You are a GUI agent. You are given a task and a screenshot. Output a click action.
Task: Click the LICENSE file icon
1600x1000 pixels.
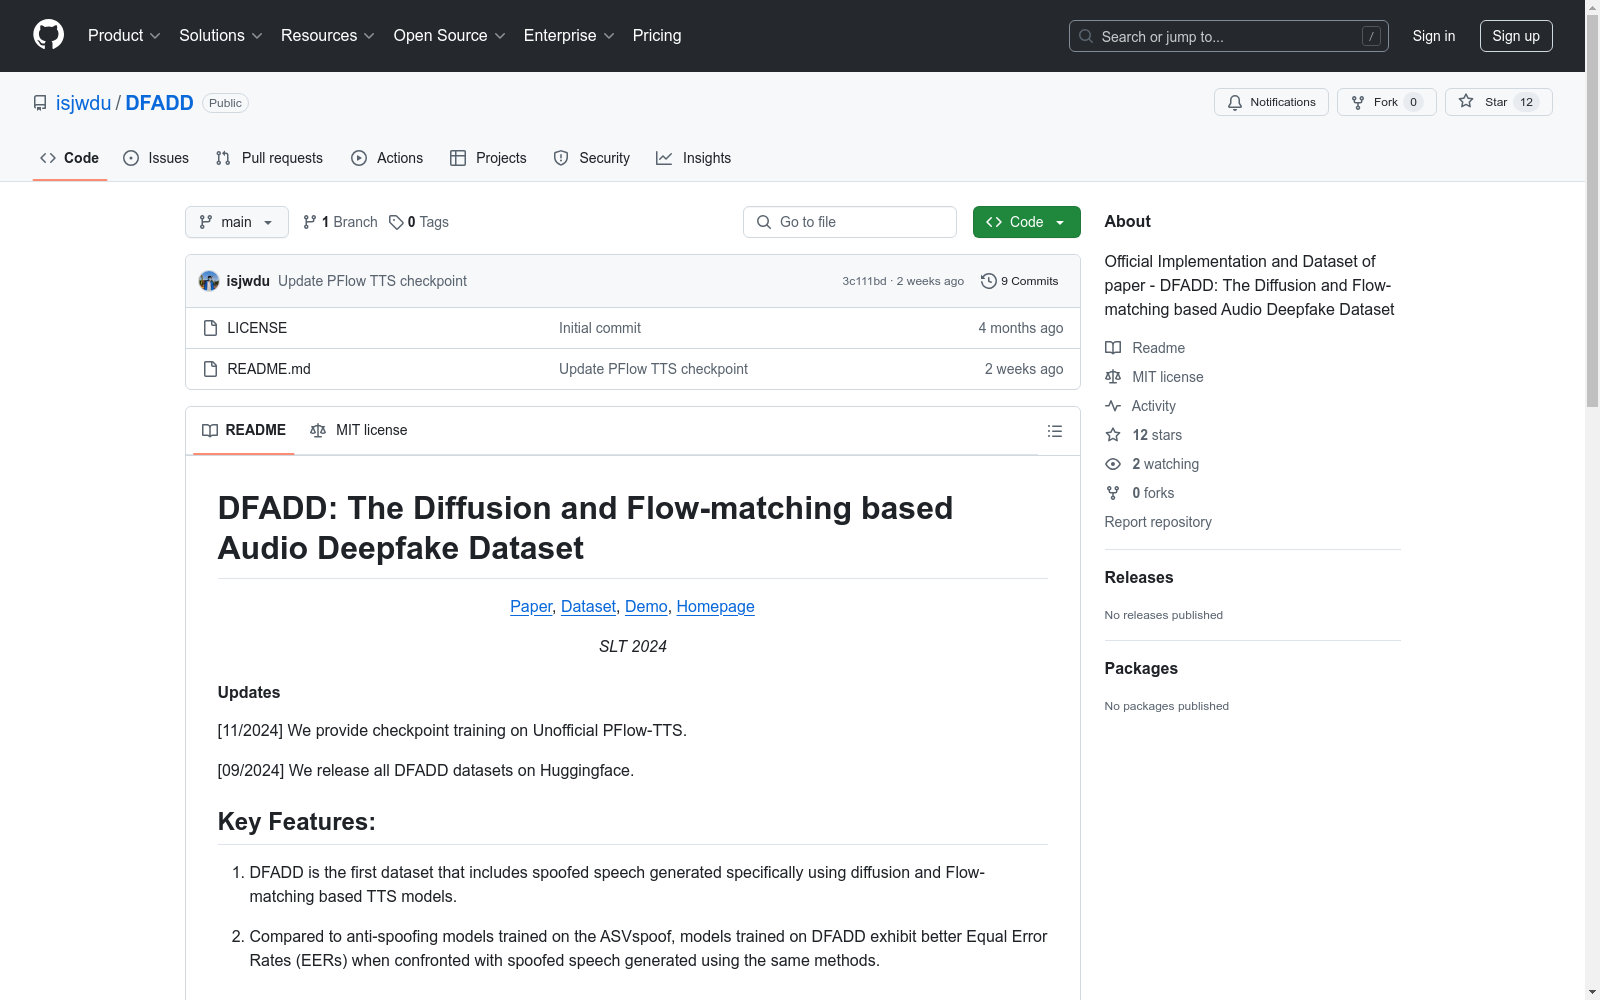(210, 328)
